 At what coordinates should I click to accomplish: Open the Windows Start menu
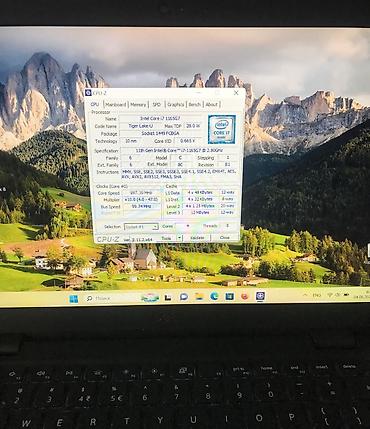(x=73, y=298)
